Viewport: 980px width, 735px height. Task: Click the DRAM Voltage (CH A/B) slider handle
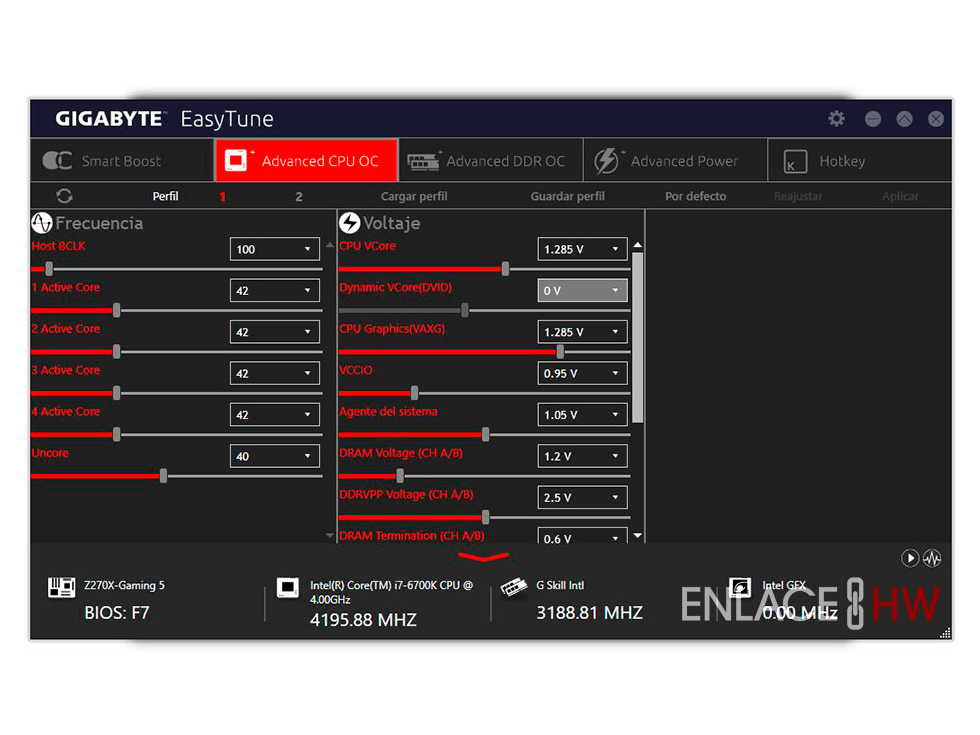click(400, 476)
